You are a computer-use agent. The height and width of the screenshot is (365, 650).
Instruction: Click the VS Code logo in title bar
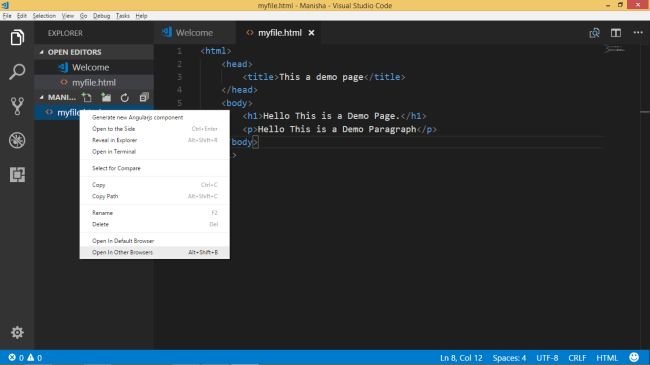5,5
